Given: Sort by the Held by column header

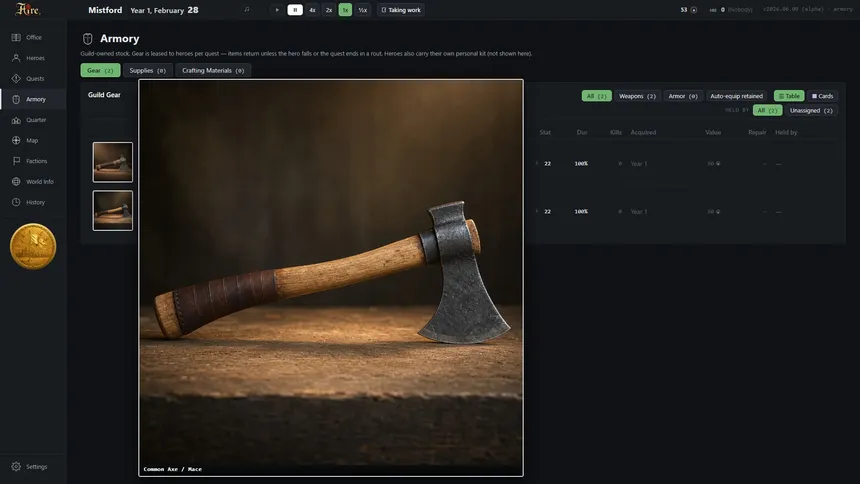Looking at the screenshot, I should coord(786,132).
